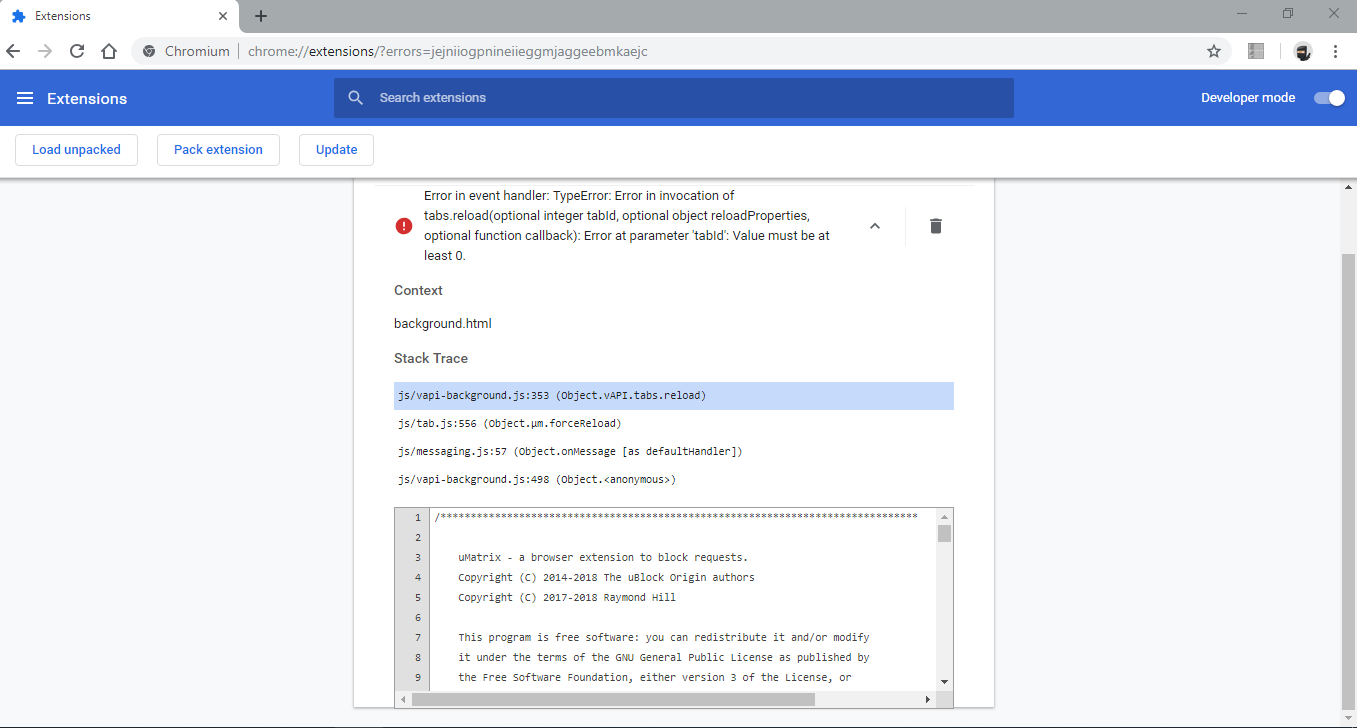Reload the page with the refresh icon

pos(77,51)
